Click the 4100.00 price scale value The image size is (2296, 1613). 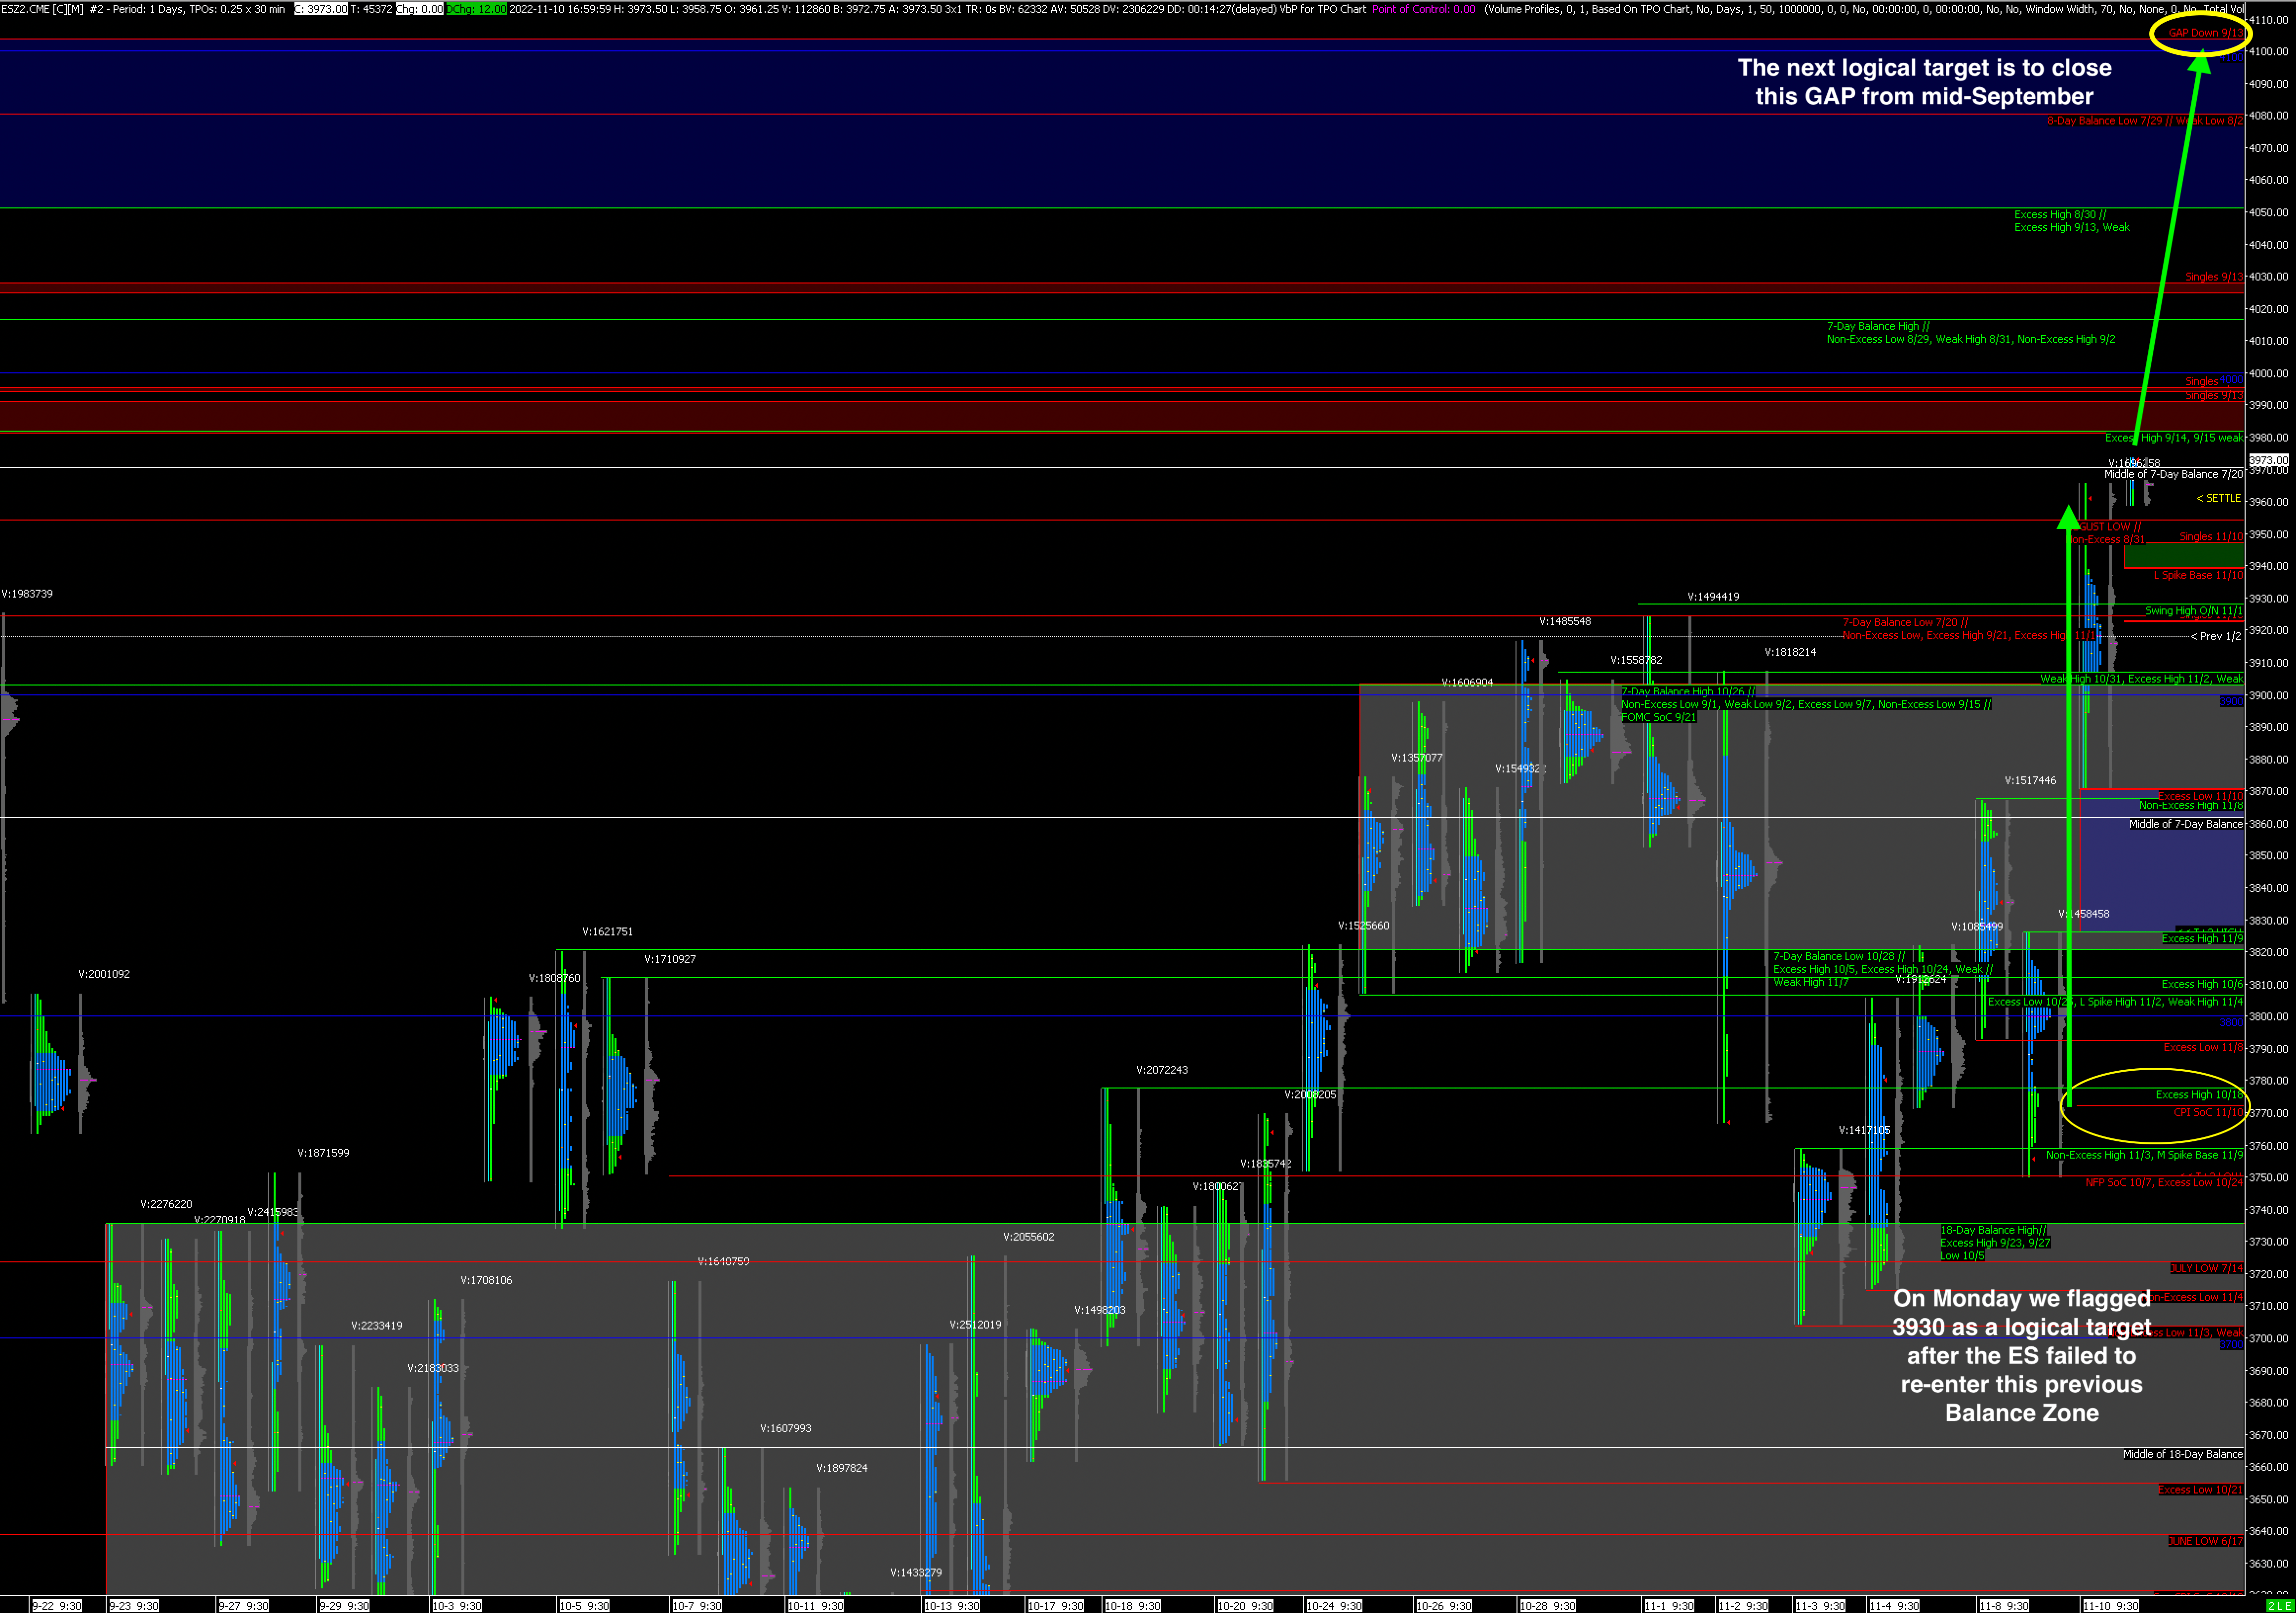2268,52
